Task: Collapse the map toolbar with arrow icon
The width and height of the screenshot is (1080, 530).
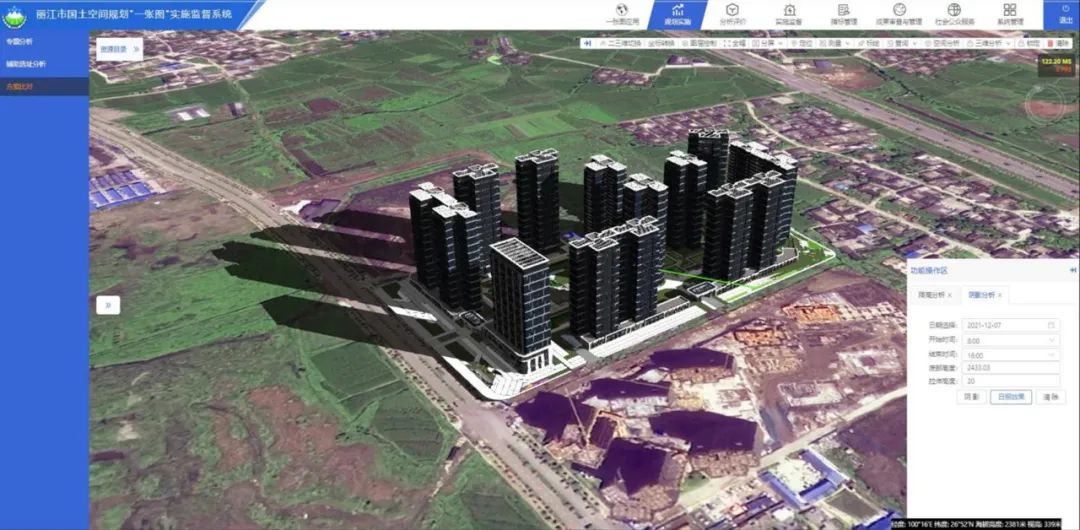Action: click(588, 43)
